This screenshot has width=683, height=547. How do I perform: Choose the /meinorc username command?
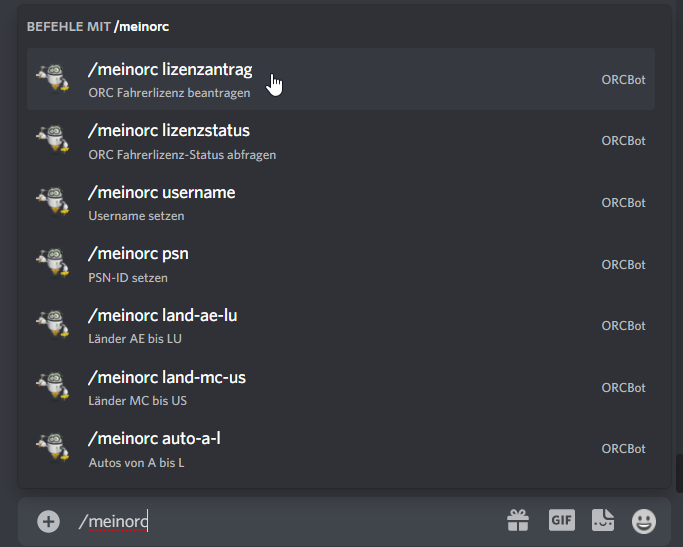pos(162,193)
